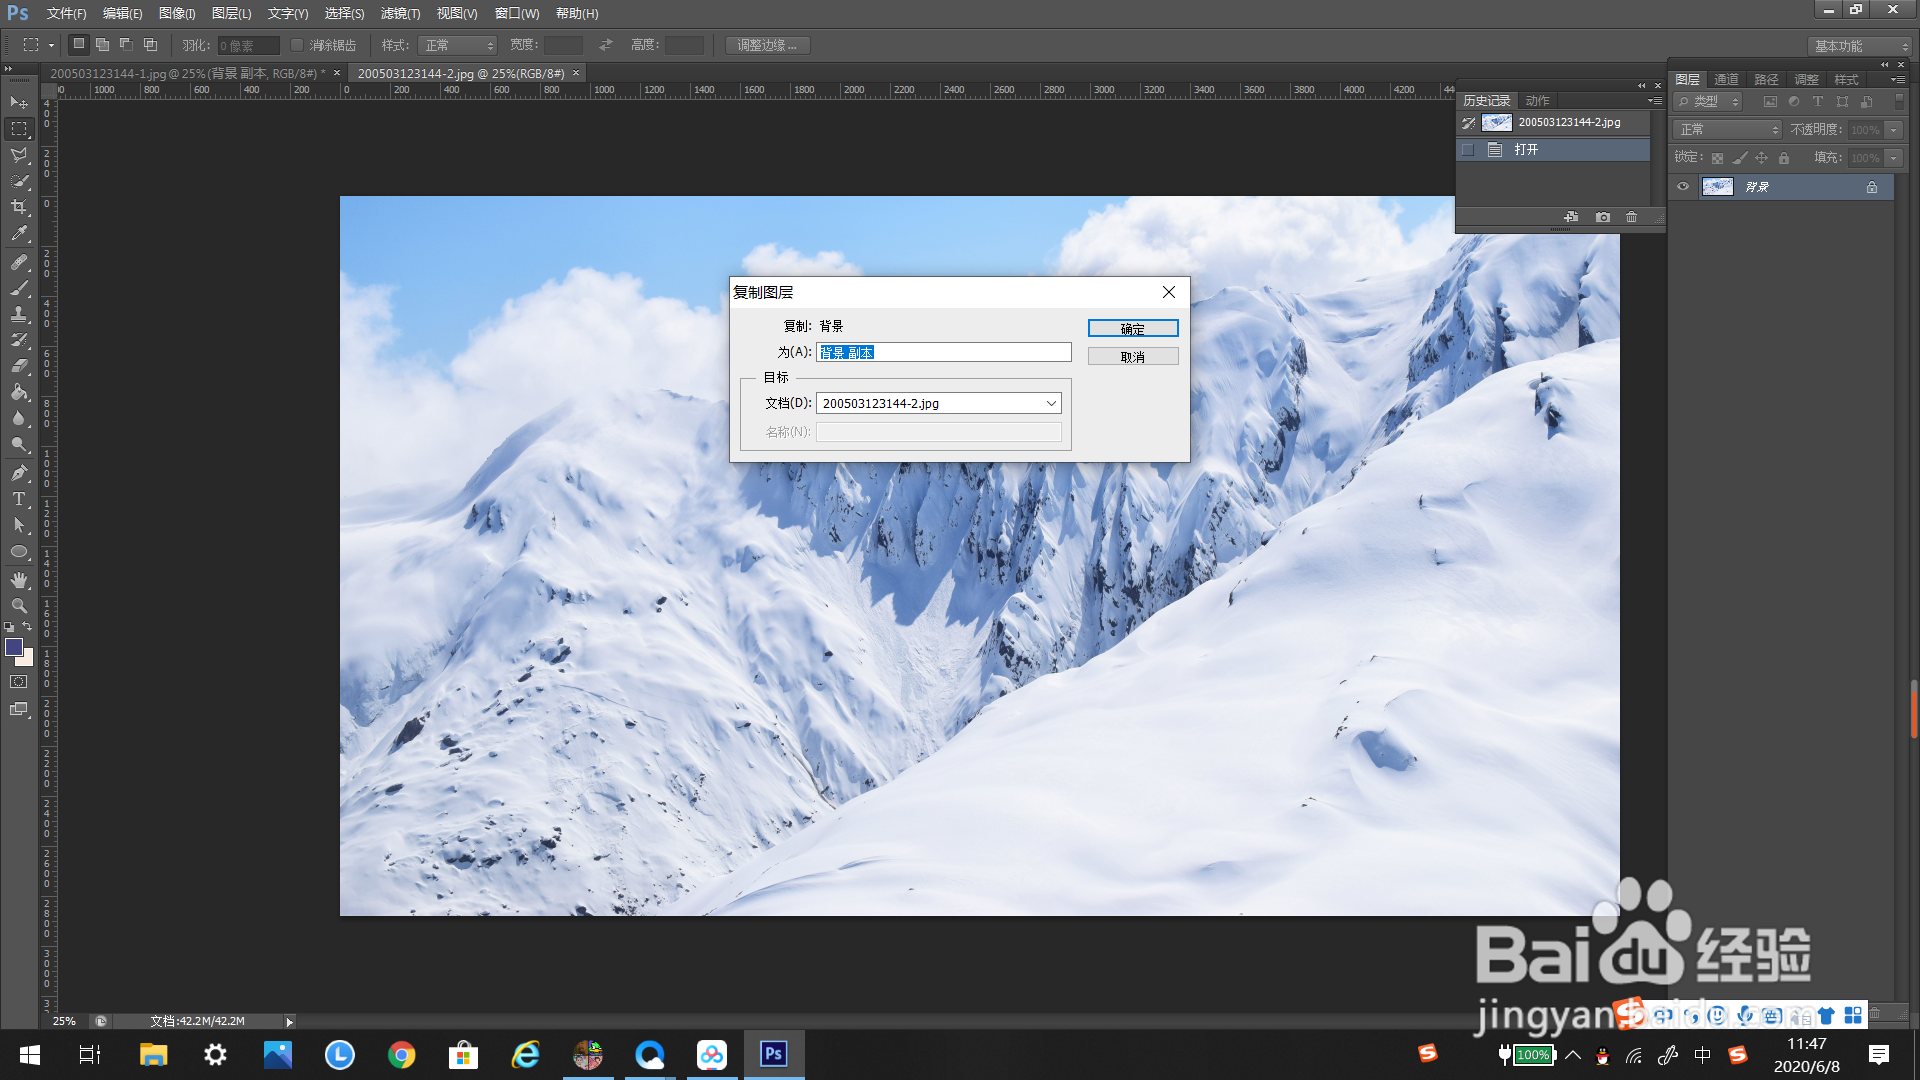This screenshot has width=1920, height=1080.
Task: Select the Pen tool
Action: coord(19,473)
